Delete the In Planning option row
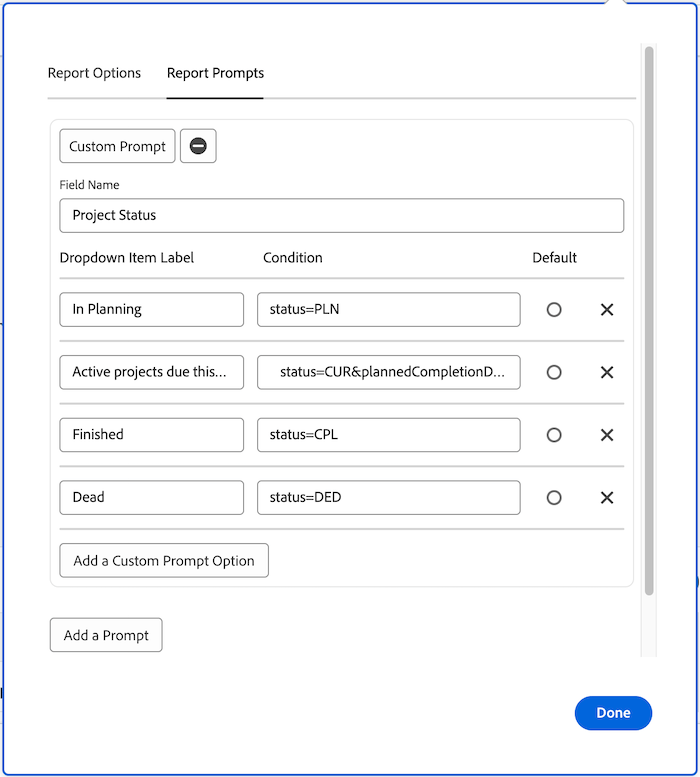Viewport: 700px width, 777px height. pos(606,310)
